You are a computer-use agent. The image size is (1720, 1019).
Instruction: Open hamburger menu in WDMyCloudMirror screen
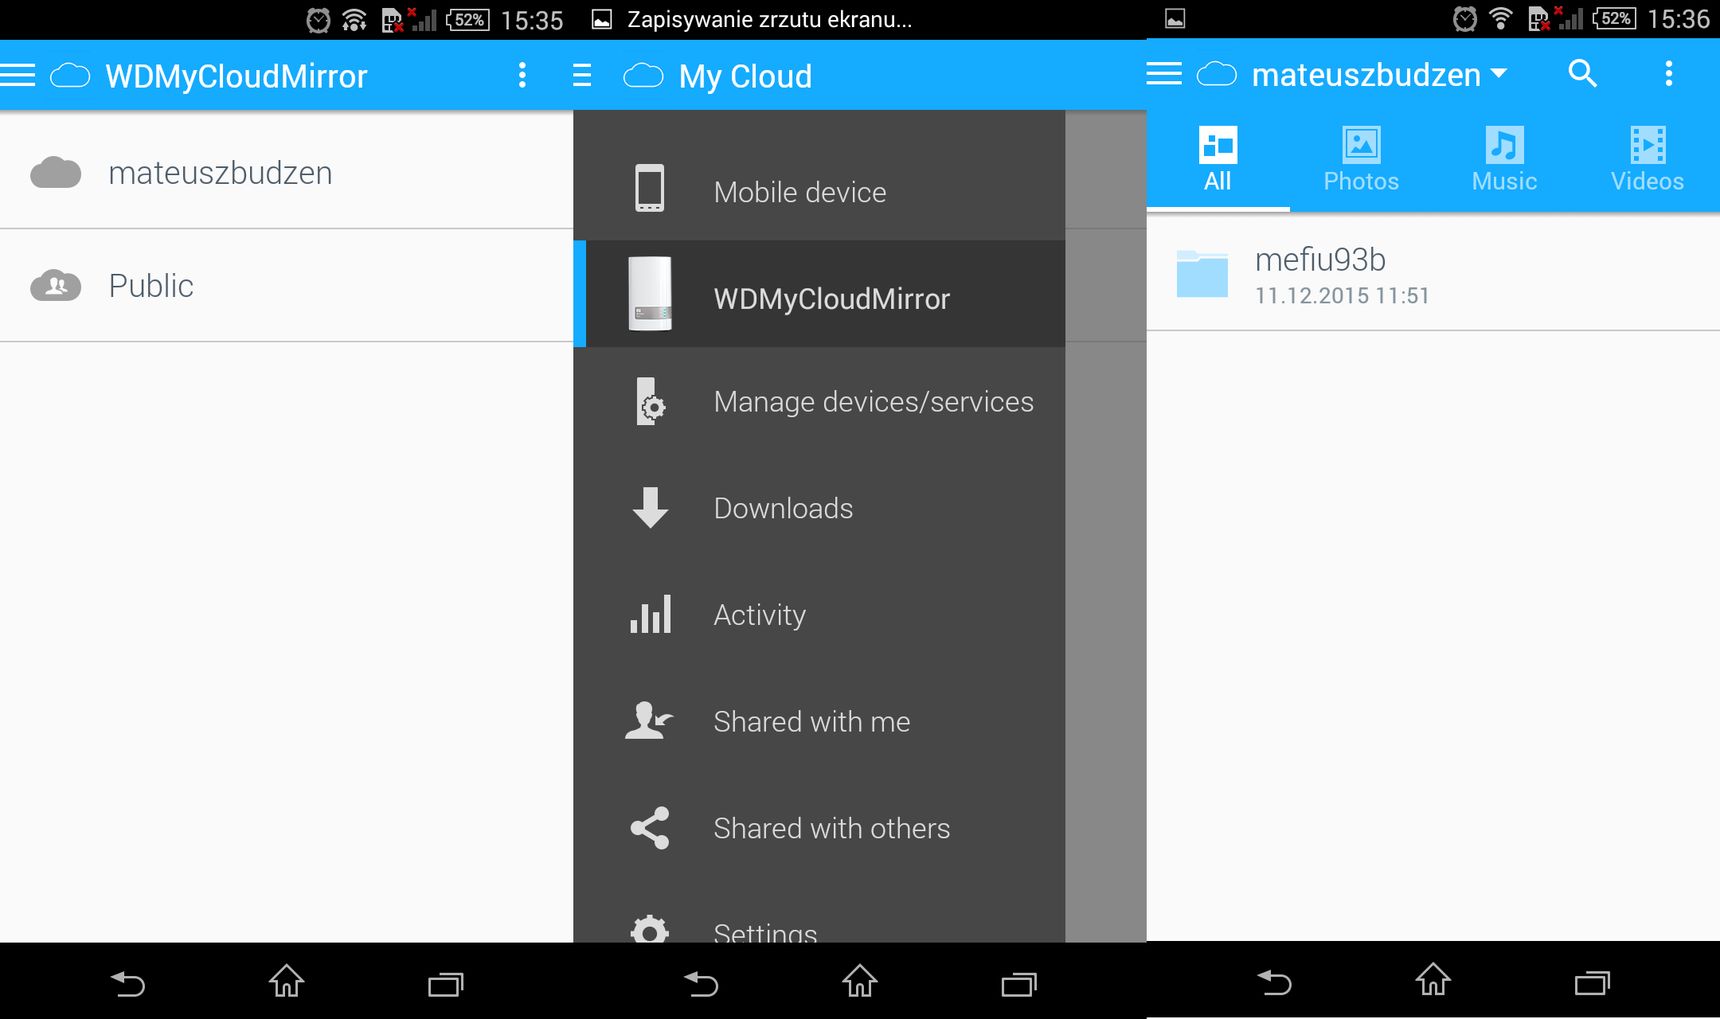[x=17, y=75]
